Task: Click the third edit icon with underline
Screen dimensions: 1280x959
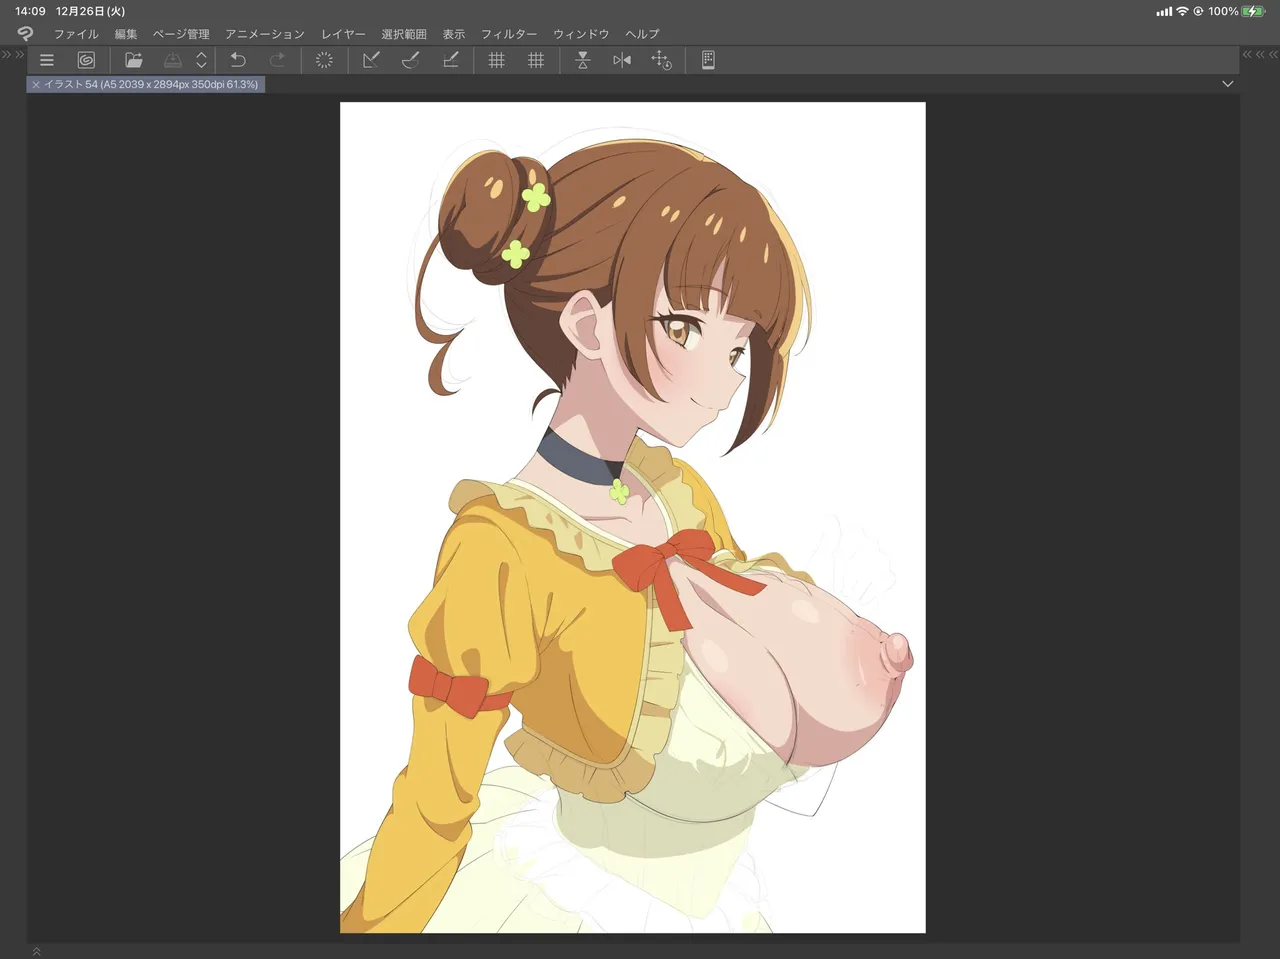Action: 450,60
